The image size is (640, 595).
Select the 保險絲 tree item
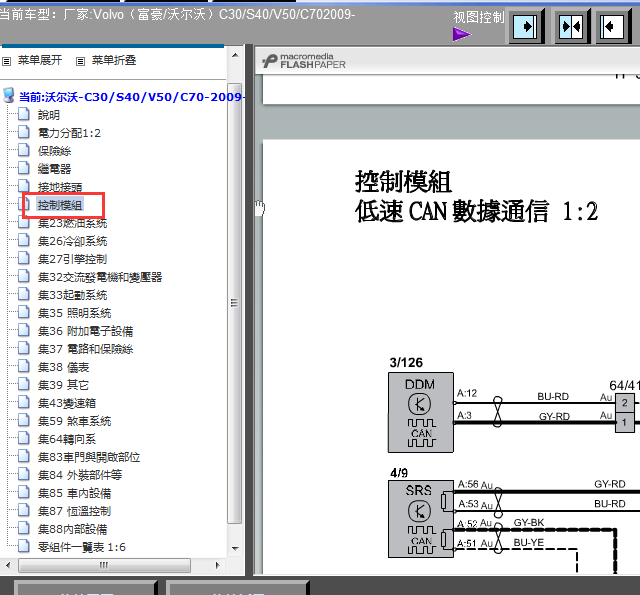coord(54,151)
